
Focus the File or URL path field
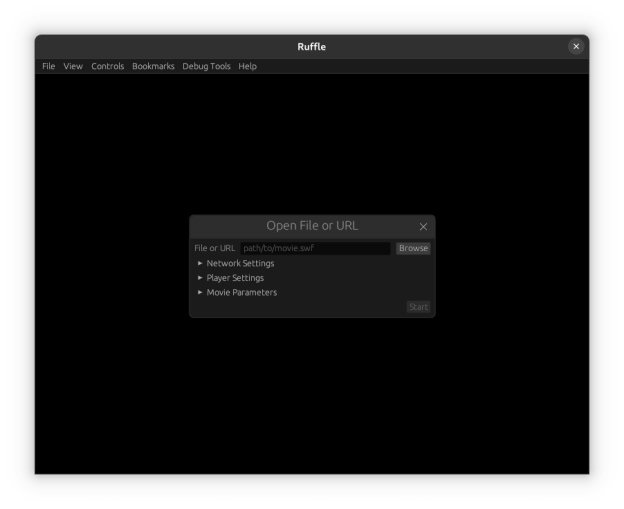(315, 248)
